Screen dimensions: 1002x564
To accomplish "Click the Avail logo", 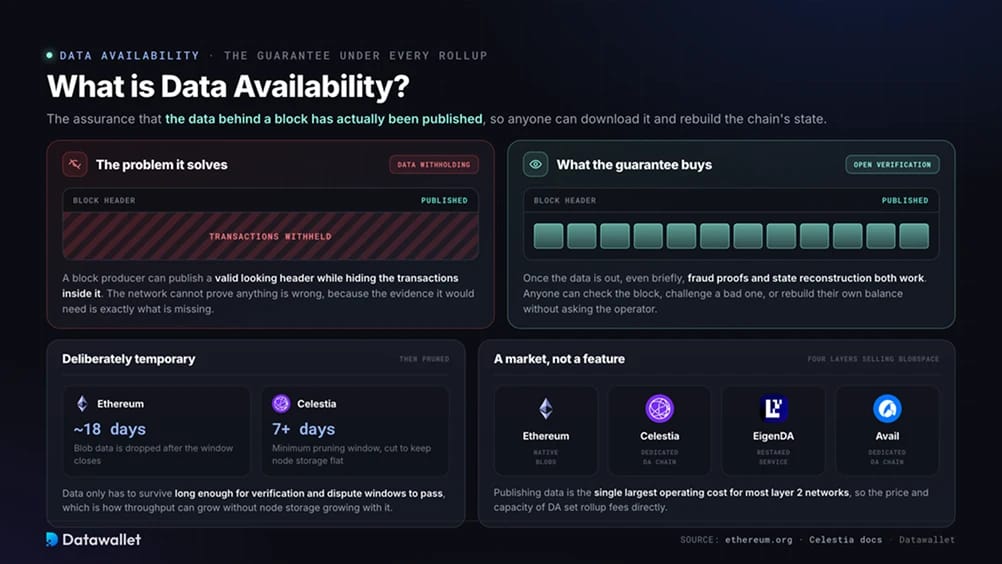I will point(887,409).
